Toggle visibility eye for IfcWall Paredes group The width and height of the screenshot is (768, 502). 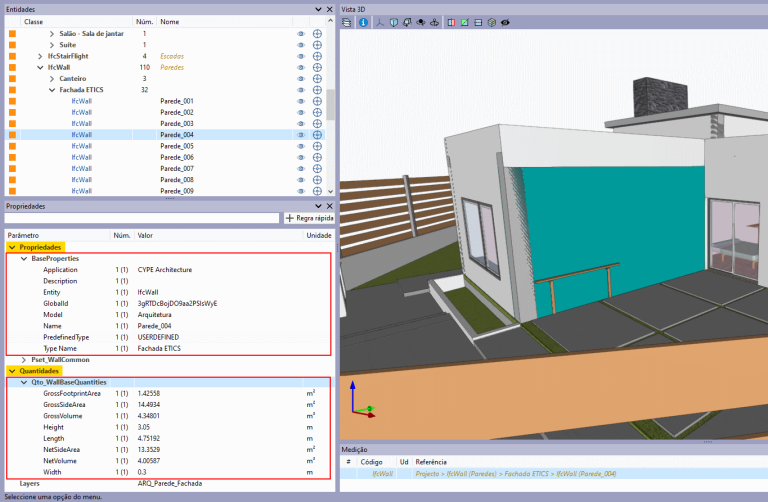tap(301, 67)
